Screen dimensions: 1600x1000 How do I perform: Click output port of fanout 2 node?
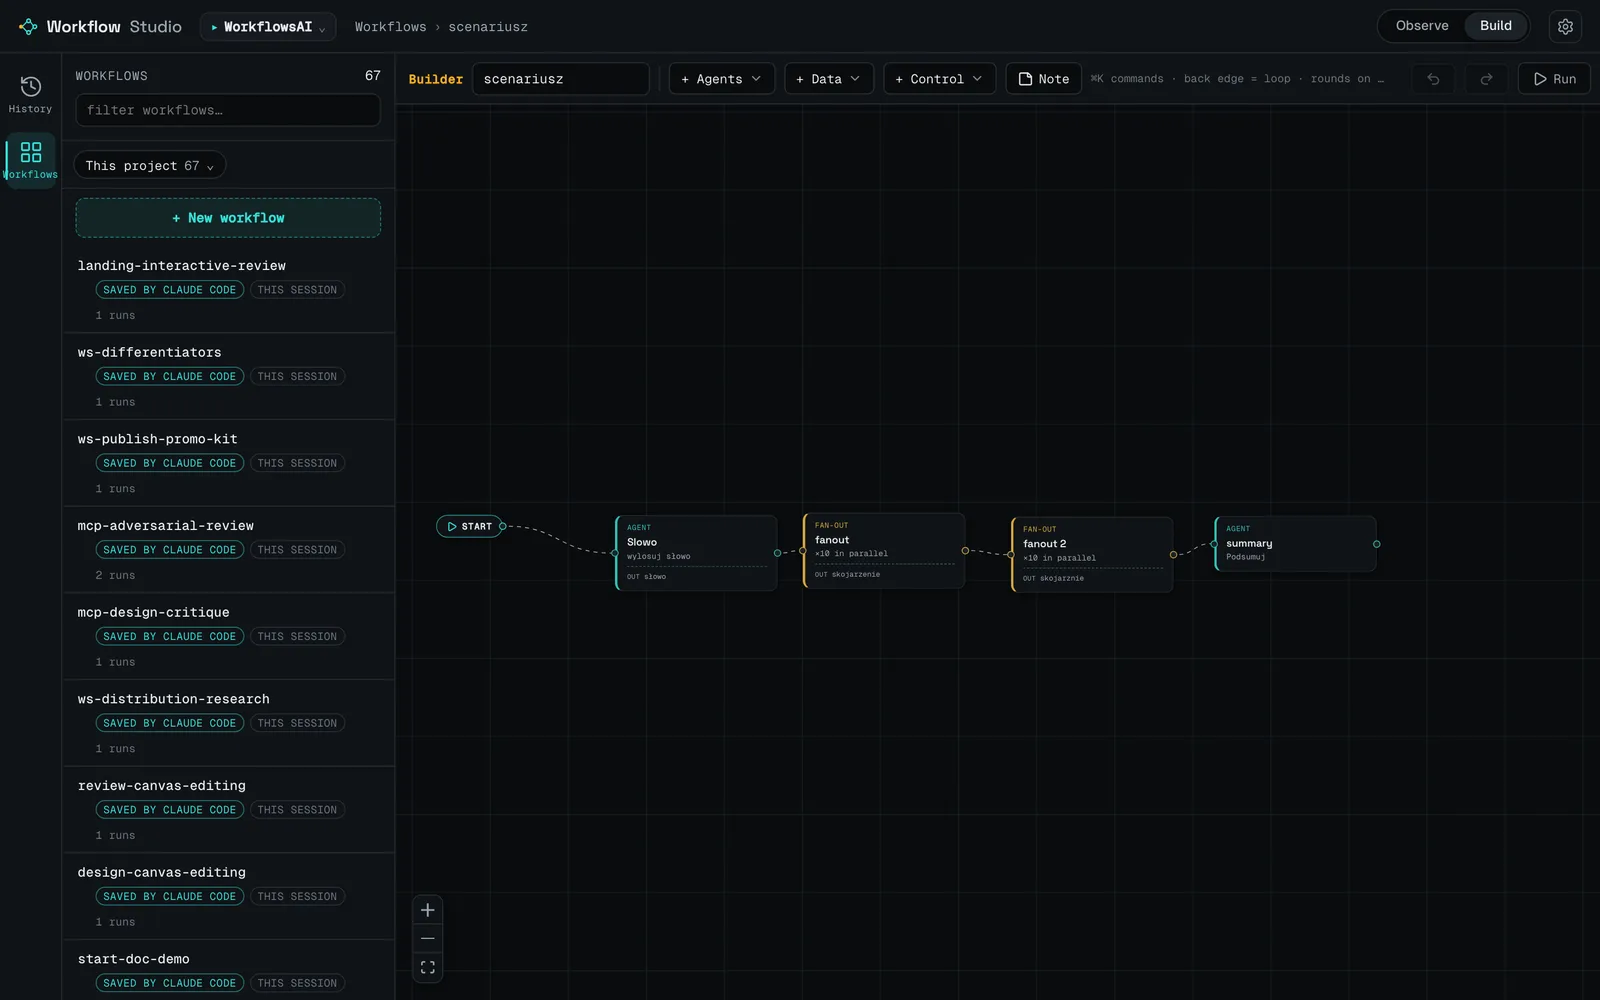coord(1173,555)
